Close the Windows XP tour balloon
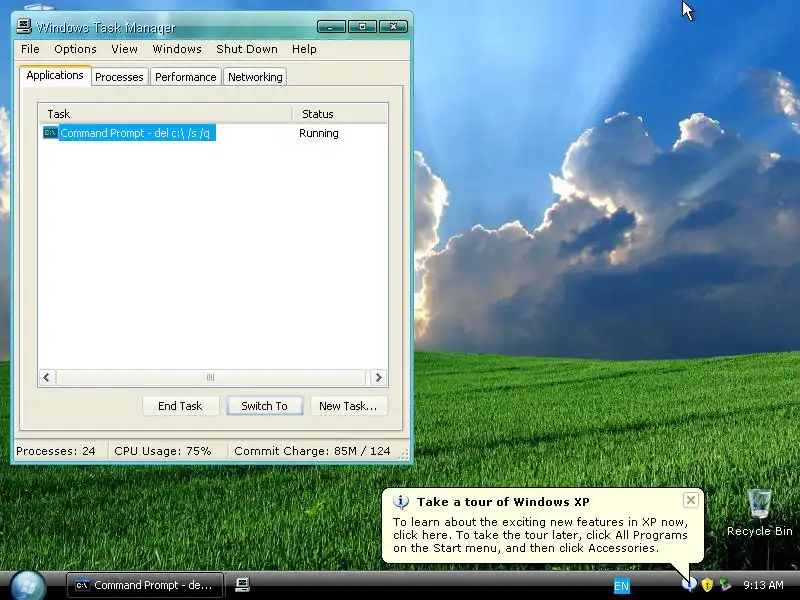800x600 pixels. point(690,500)
